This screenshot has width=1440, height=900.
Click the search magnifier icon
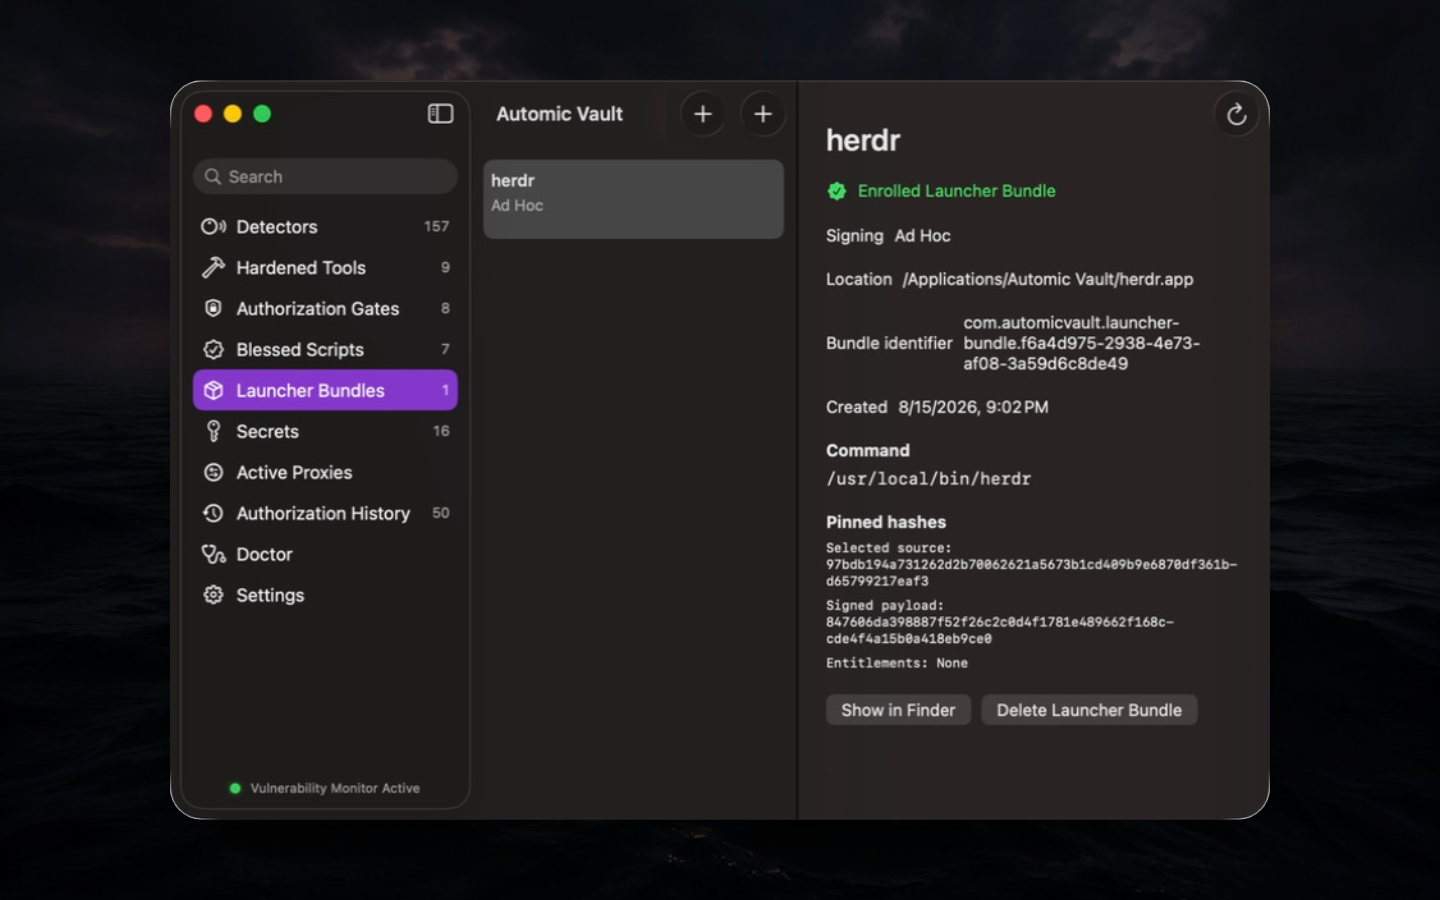pyautogui.click(x=213, y=177)
